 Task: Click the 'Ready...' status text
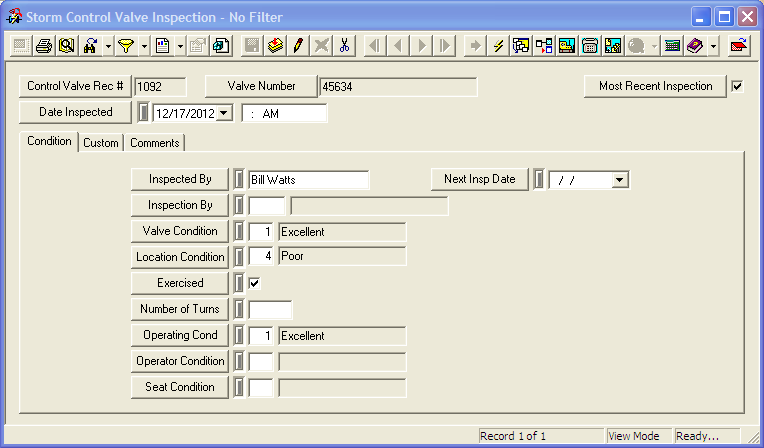pyautogui.click(x=697, y=436)
